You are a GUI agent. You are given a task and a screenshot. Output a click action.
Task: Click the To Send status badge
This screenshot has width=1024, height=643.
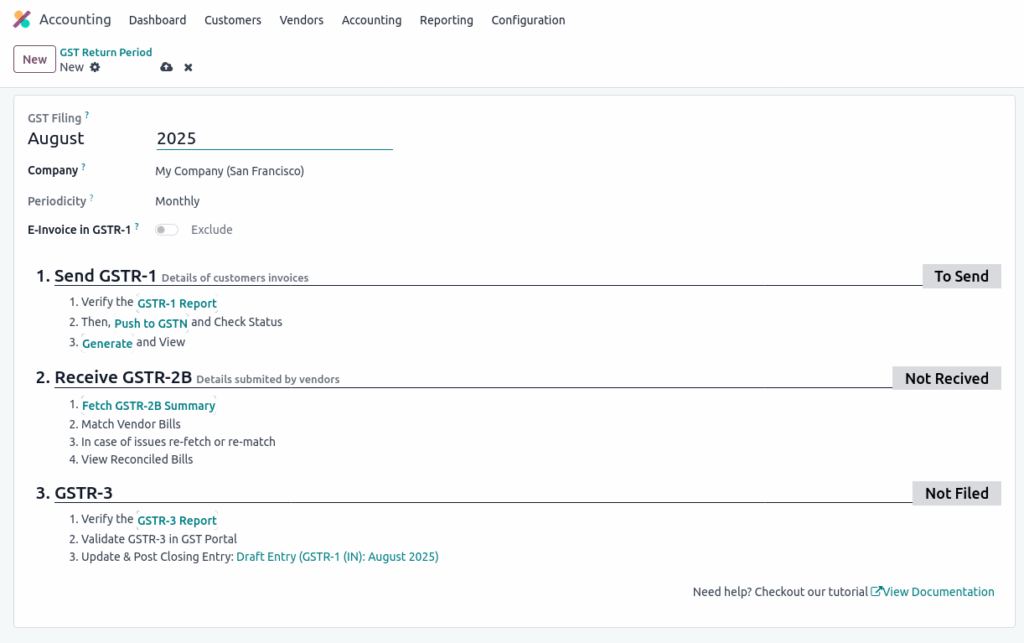[x=961, y=276]
